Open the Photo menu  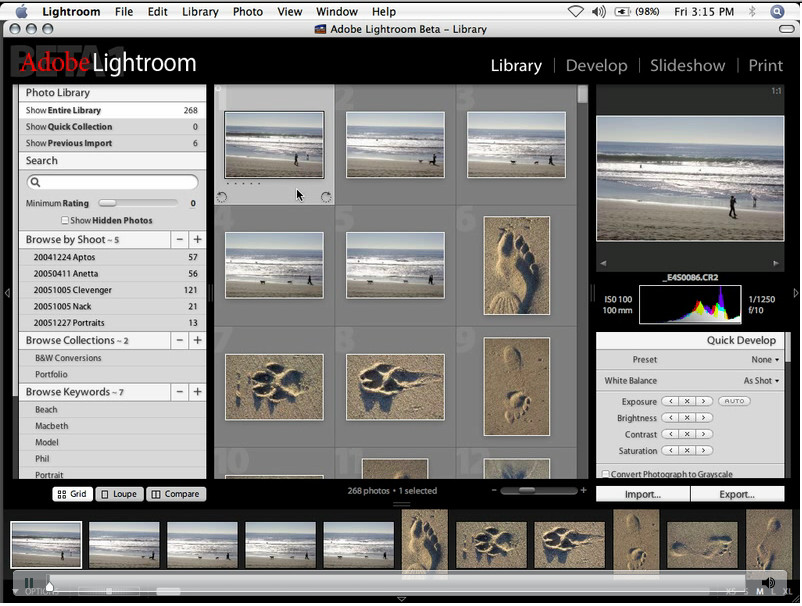248,11
